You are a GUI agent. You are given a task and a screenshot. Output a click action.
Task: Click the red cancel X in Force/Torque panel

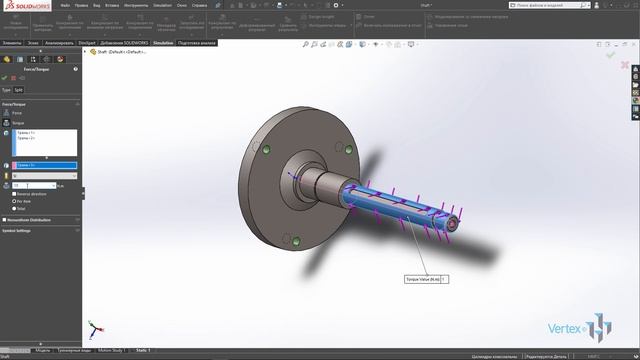[x=13, y=78]
